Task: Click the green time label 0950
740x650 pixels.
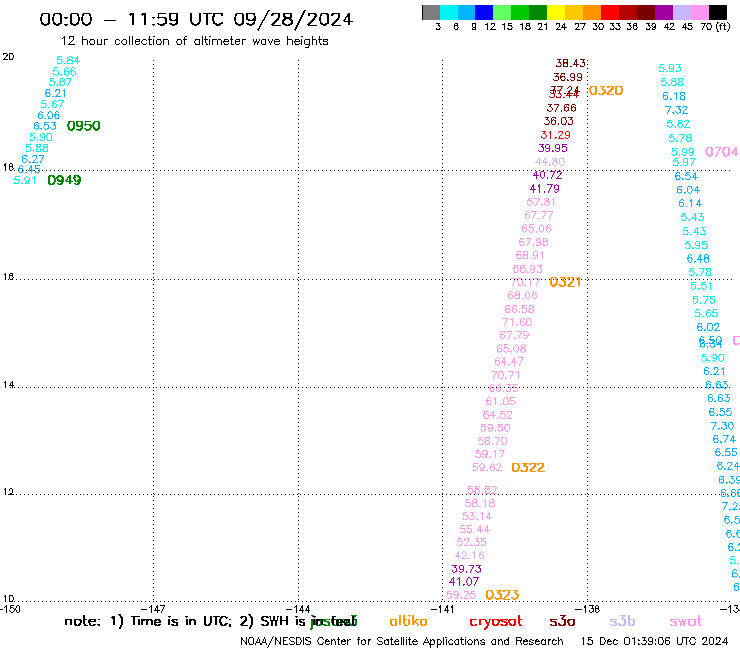Action: [84, 126]
